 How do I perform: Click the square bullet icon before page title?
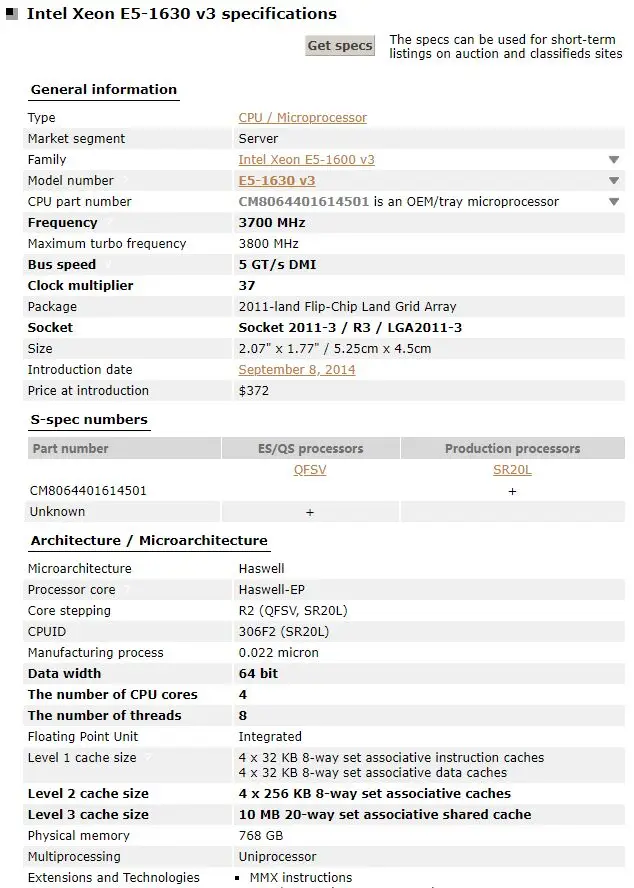tap(12, 13)
